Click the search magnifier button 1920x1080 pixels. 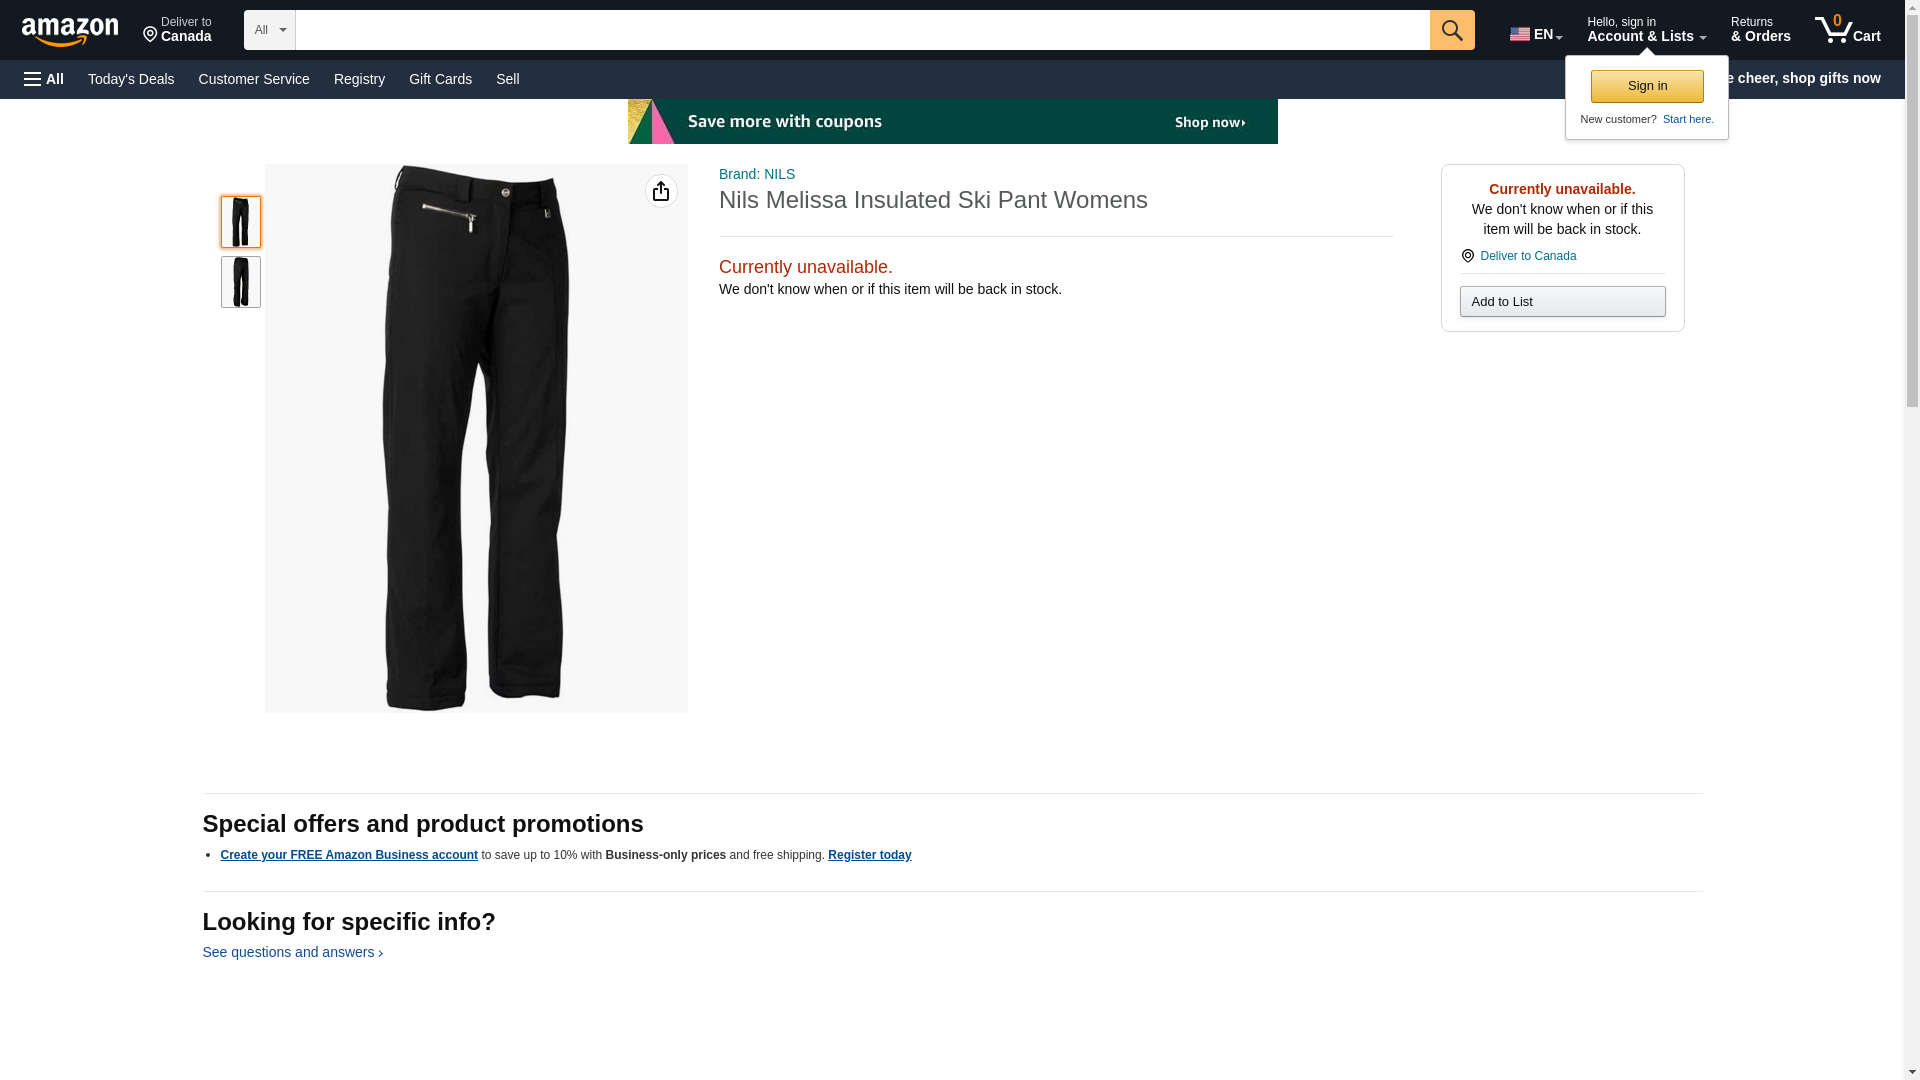click(1452, 30)
